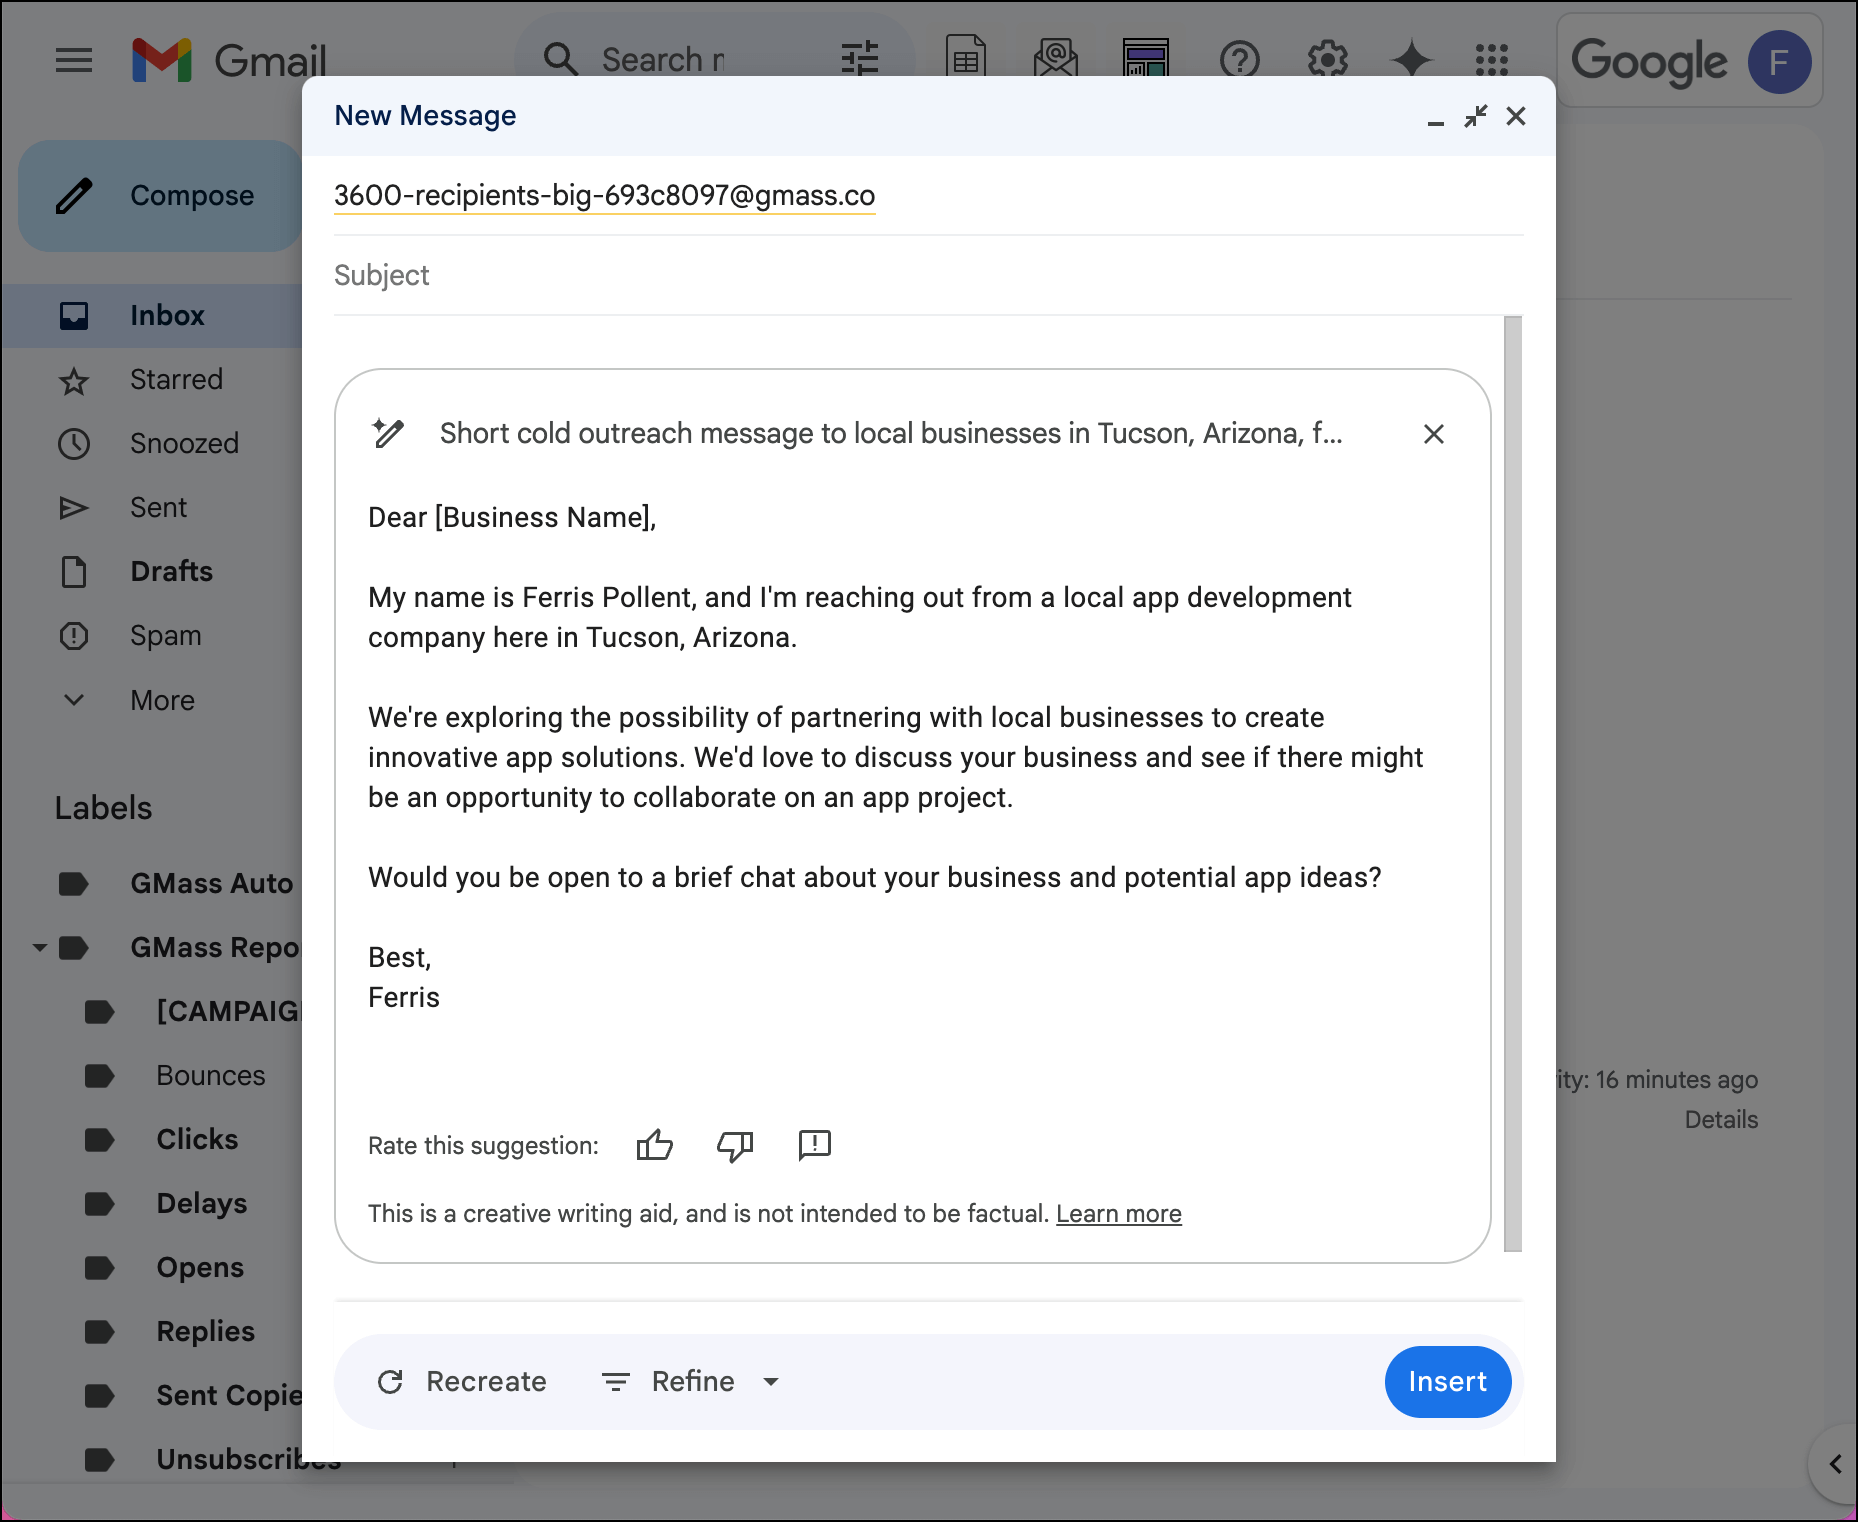The image size is (1858, 1522).
Task: Open the CAMPAIGNS label
Action: (229, 1012)
